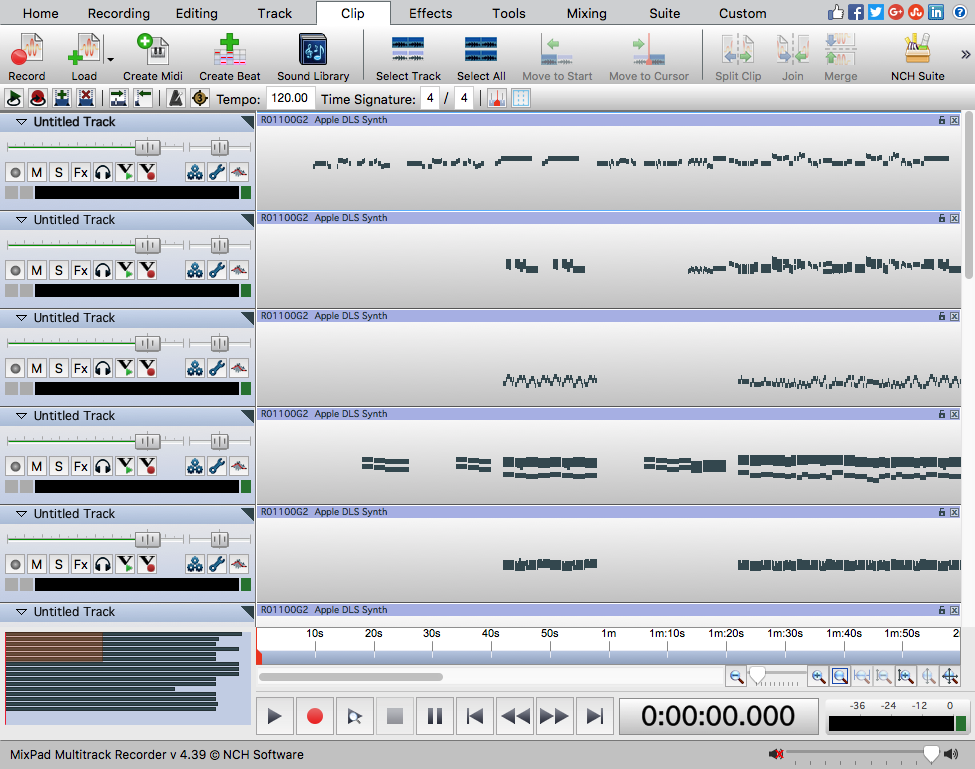Solo the second track with S
The width and height of the screenshot is (975, 769).
tap(58, 270)
